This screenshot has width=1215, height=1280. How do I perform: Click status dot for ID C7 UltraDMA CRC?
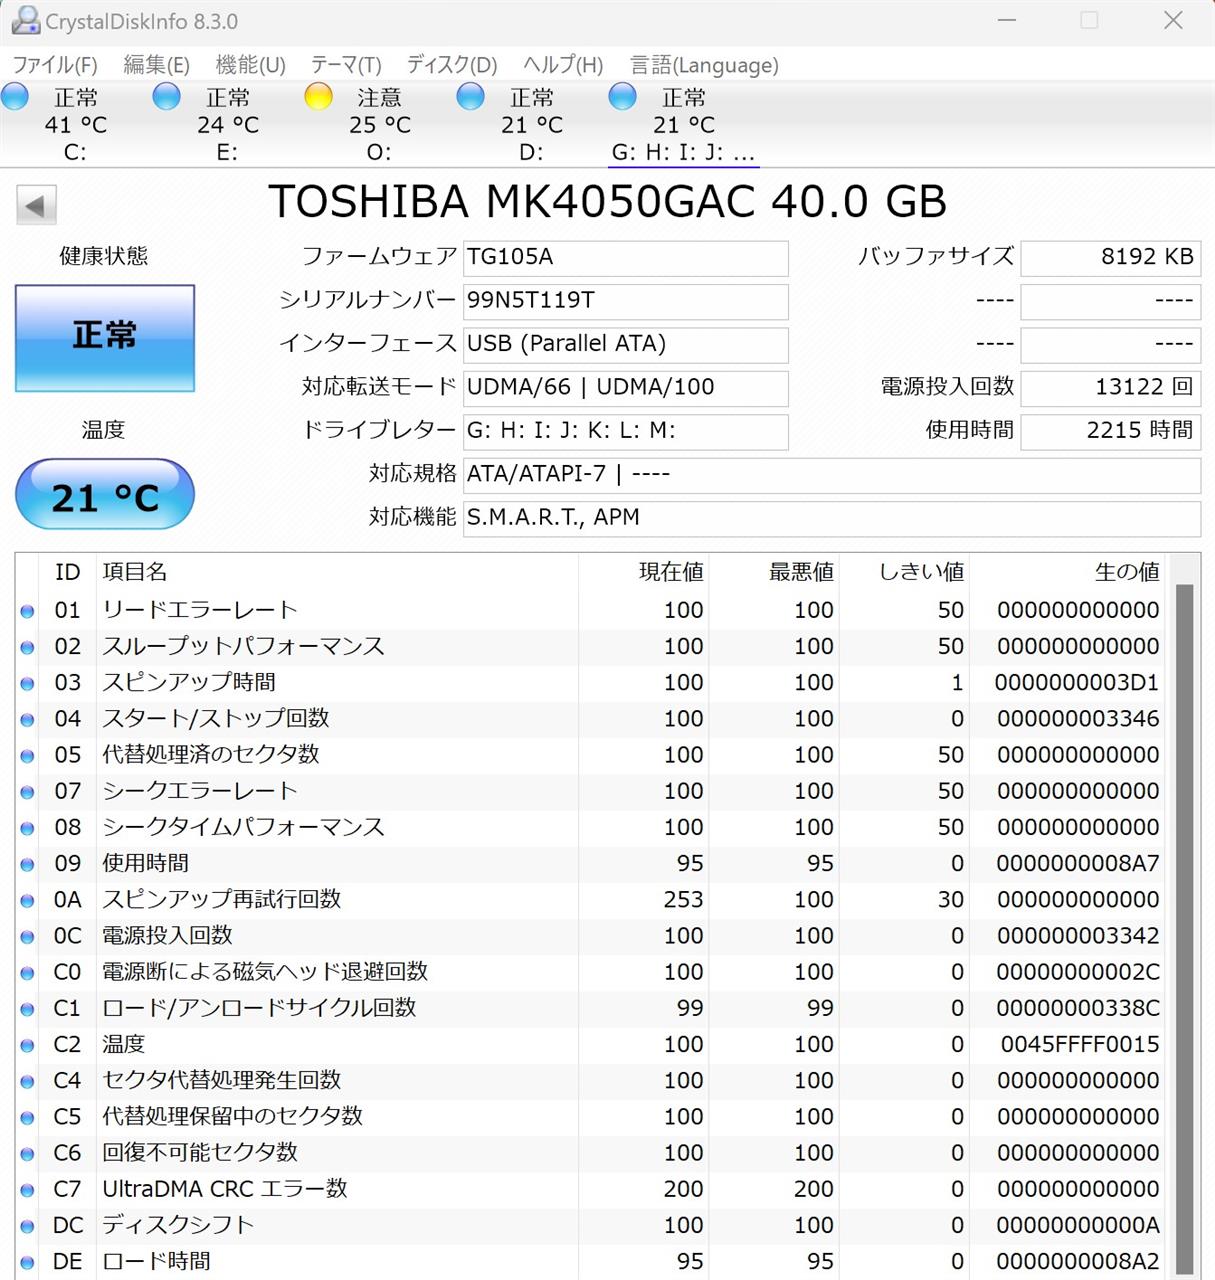click(27, 1190)
